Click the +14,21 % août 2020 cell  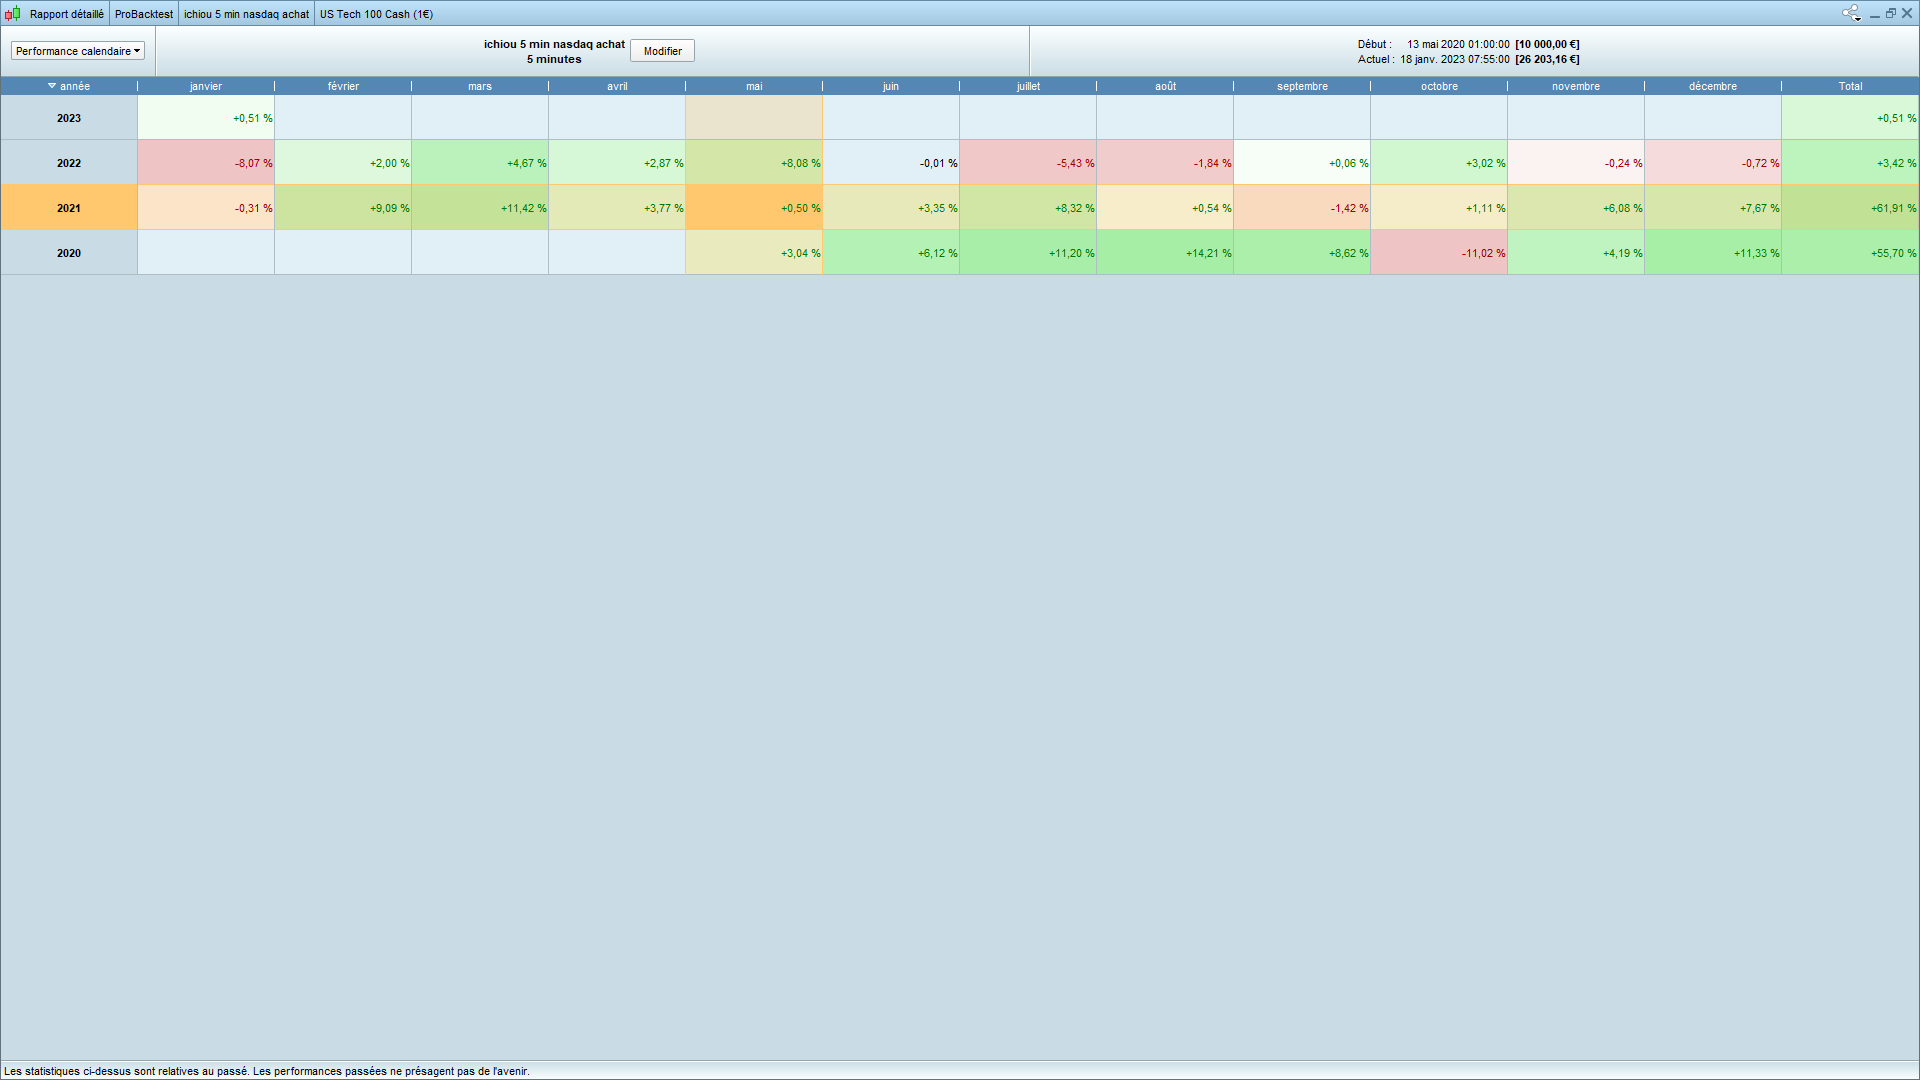1165,253
